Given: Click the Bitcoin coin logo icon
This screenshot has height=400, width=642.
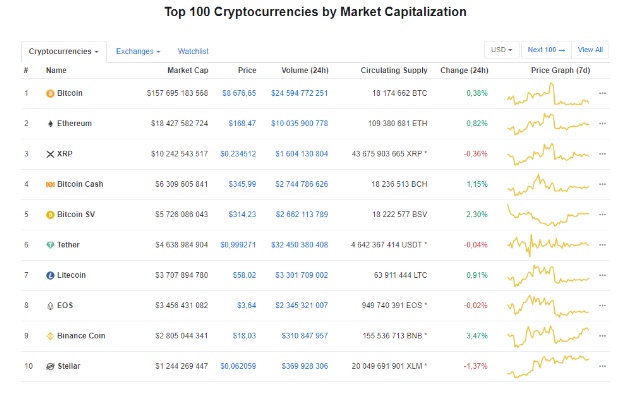Looking at the screenshot, I should pos(50,94).
